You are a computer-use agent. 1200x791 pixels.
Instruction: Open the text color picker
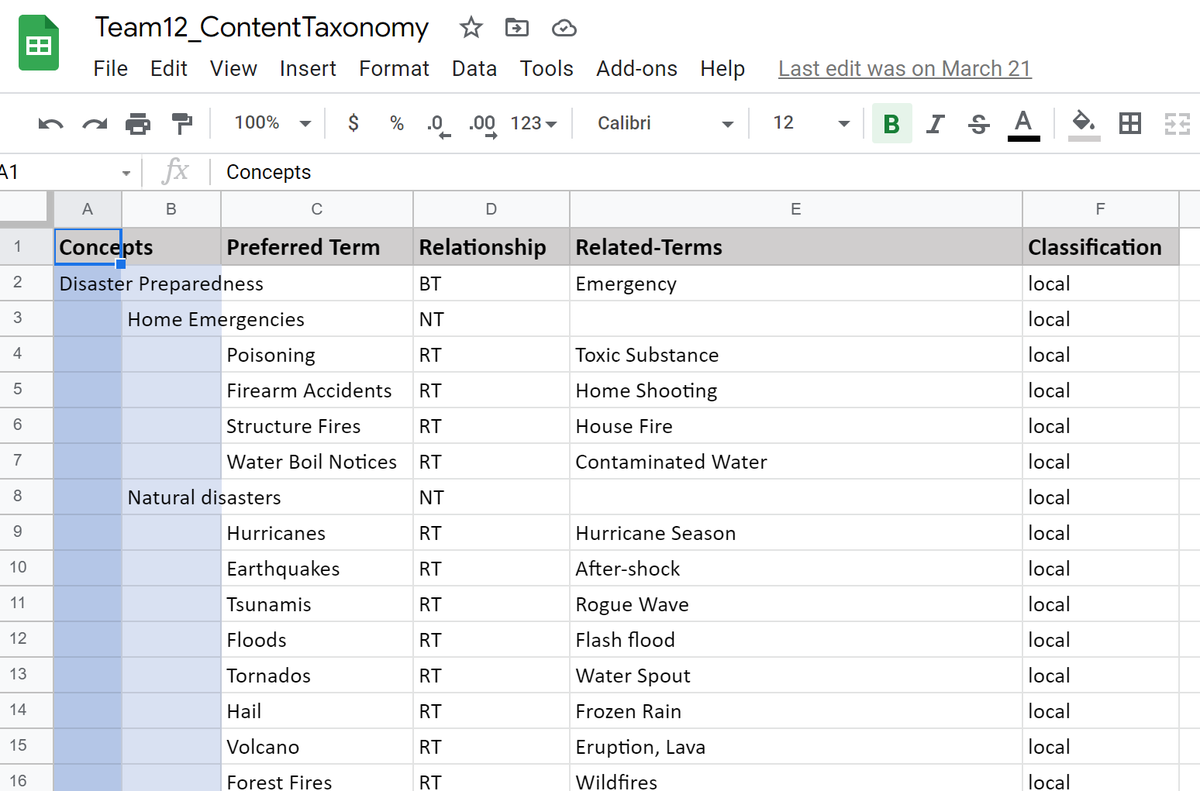pos(1022,124)
